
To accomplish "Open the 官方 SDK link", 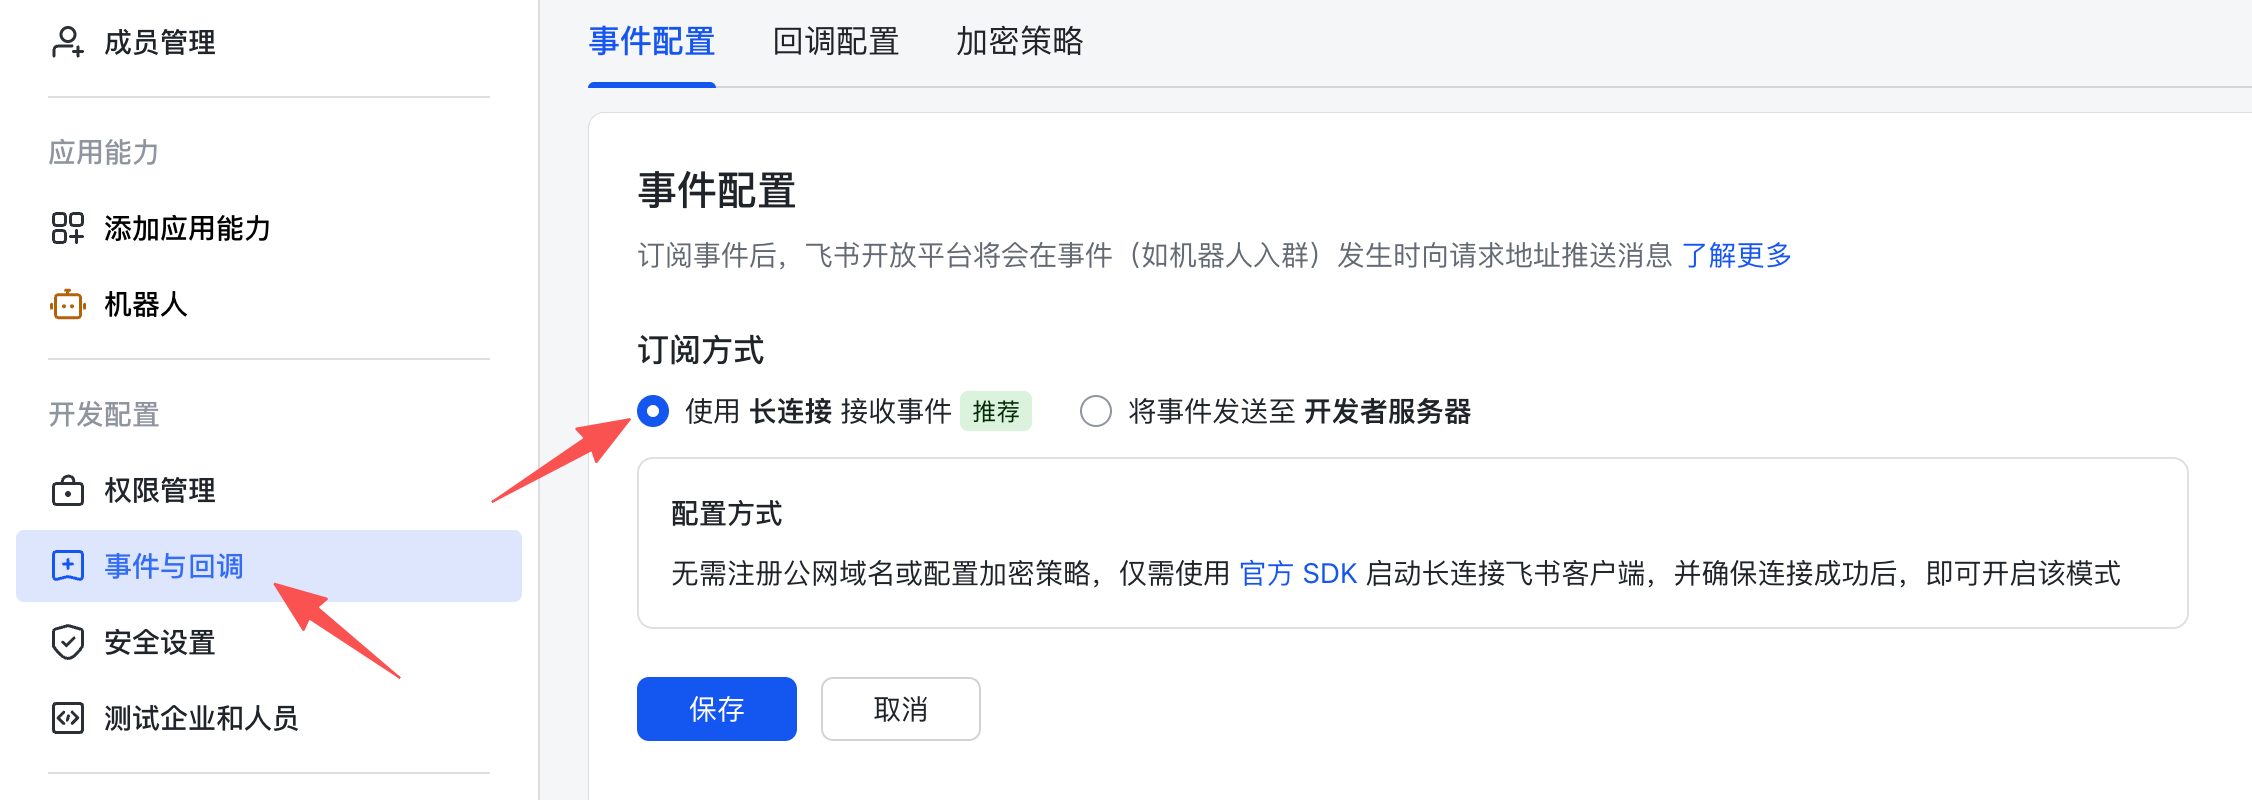I will (1298, 574).
